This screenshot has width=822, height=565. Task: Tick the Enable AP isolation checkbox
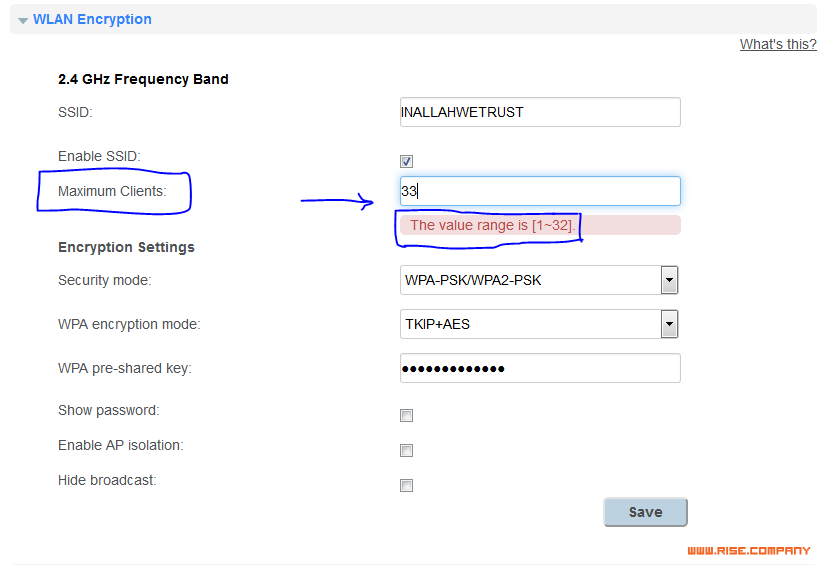pos(406,451)
